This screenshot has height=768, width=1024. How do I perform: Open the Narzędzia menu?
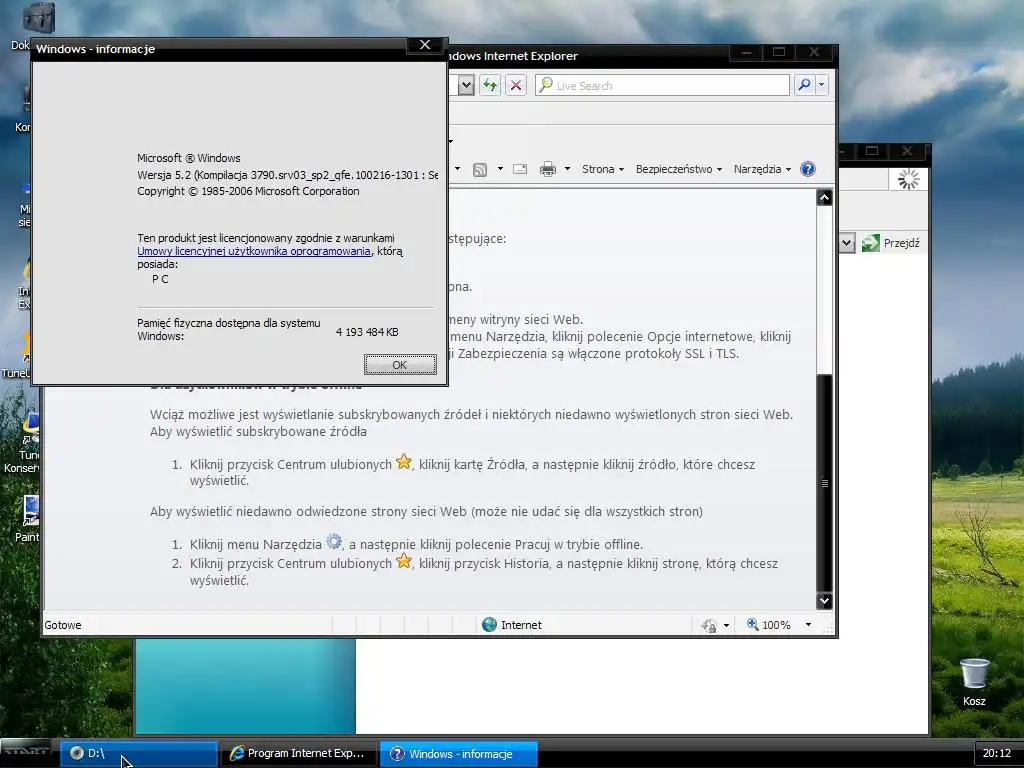(x=762, y=169)
